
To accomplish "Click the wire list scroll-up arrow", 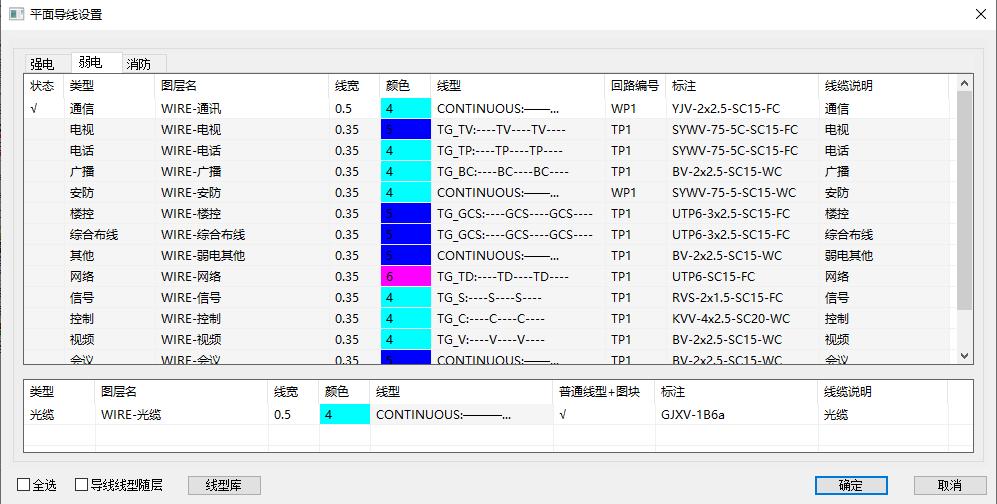I will (x=965, y=84).
